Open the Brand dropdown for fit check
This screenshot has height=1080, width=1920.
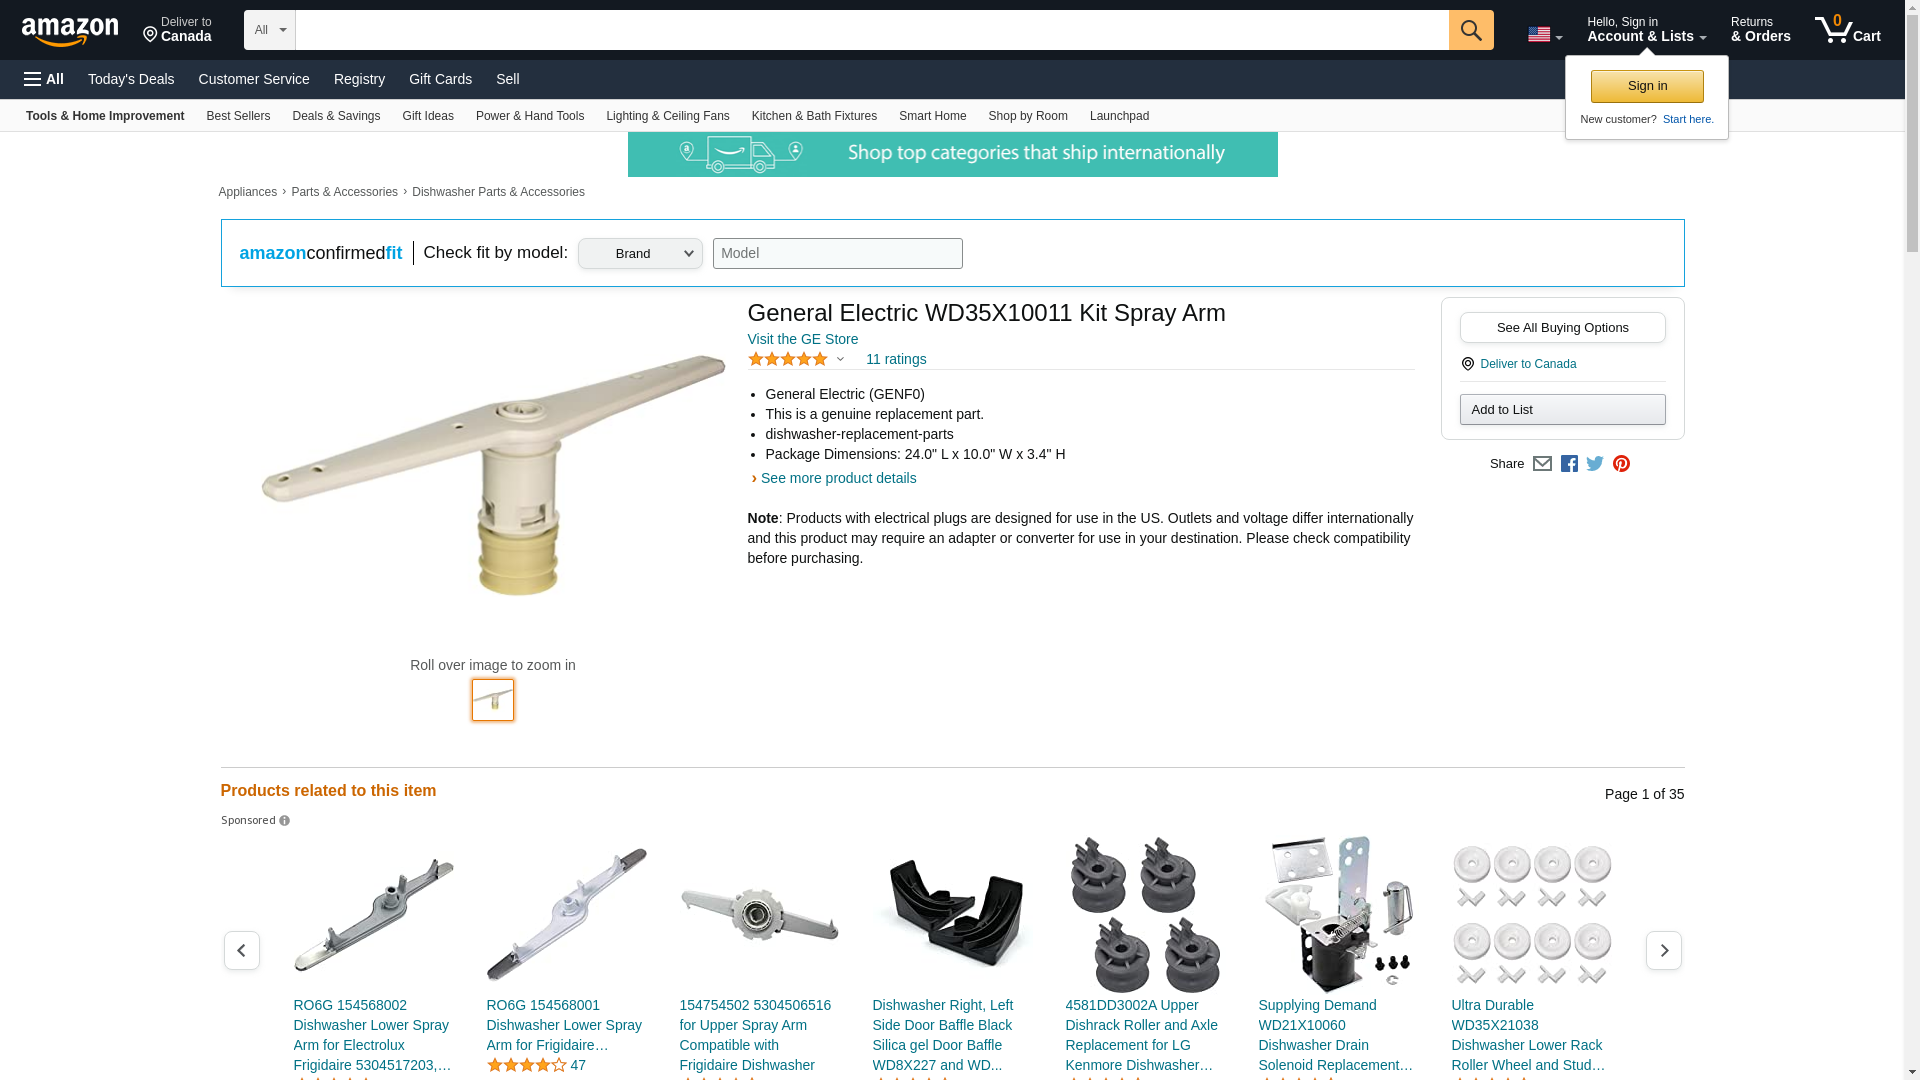640,253
